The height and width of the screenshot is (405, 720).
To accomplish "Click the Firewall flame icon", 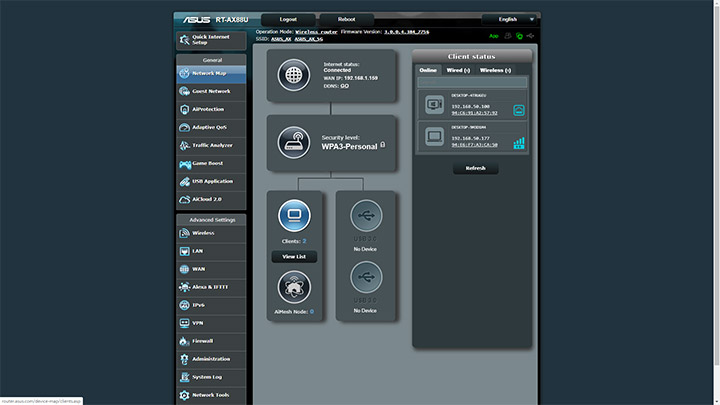I will (x=185, y=341).
